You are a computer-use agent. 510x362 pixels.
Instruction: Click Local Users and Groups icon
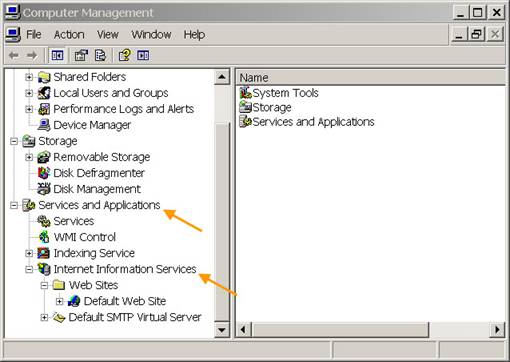[x=44, y=93]
